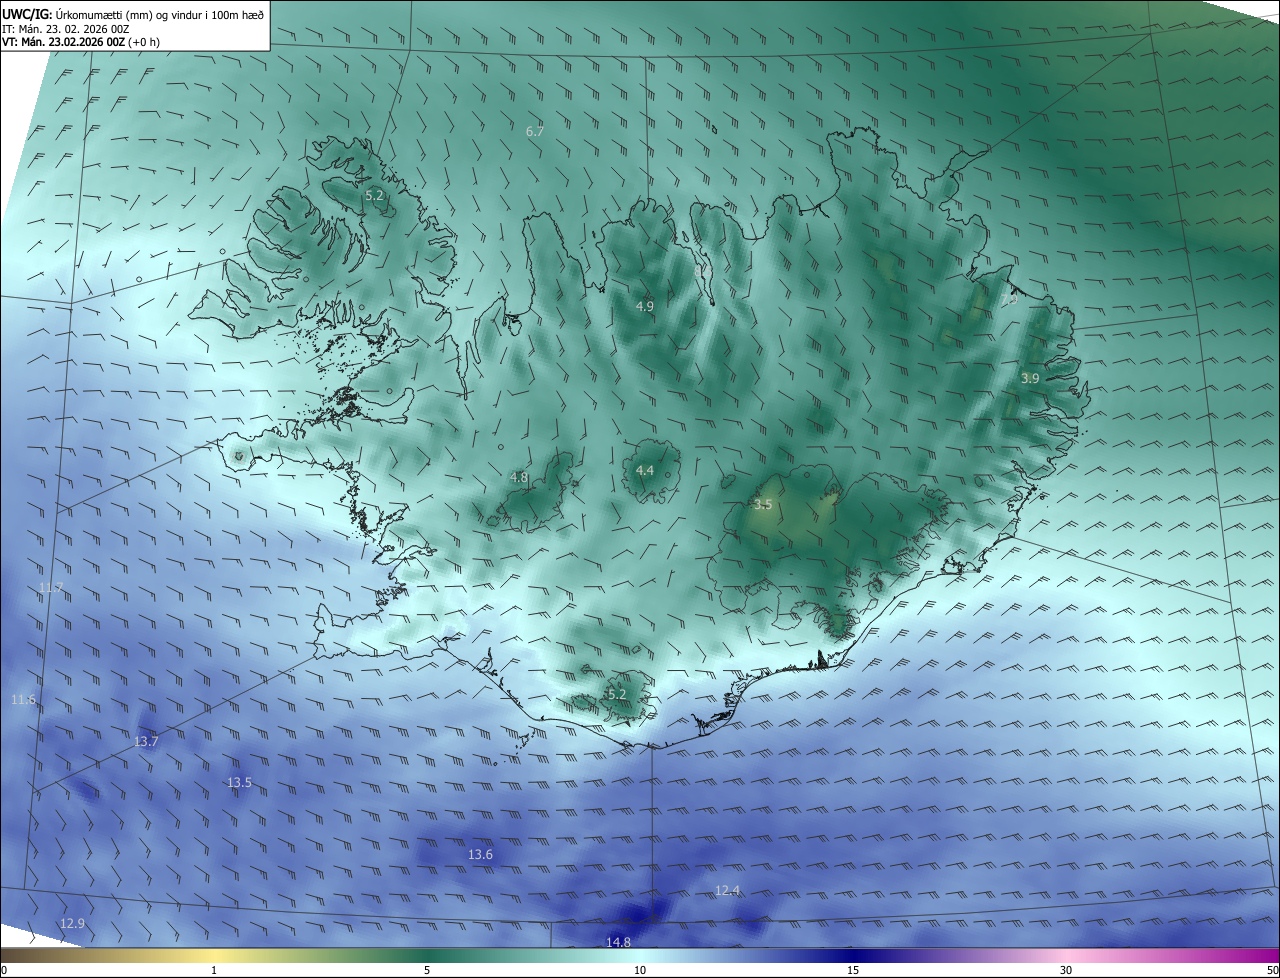Viewport: 1280px width, 978px height.
Task: Click the 5.2 value label over the Westfjords
Action: tap(374, 196)
